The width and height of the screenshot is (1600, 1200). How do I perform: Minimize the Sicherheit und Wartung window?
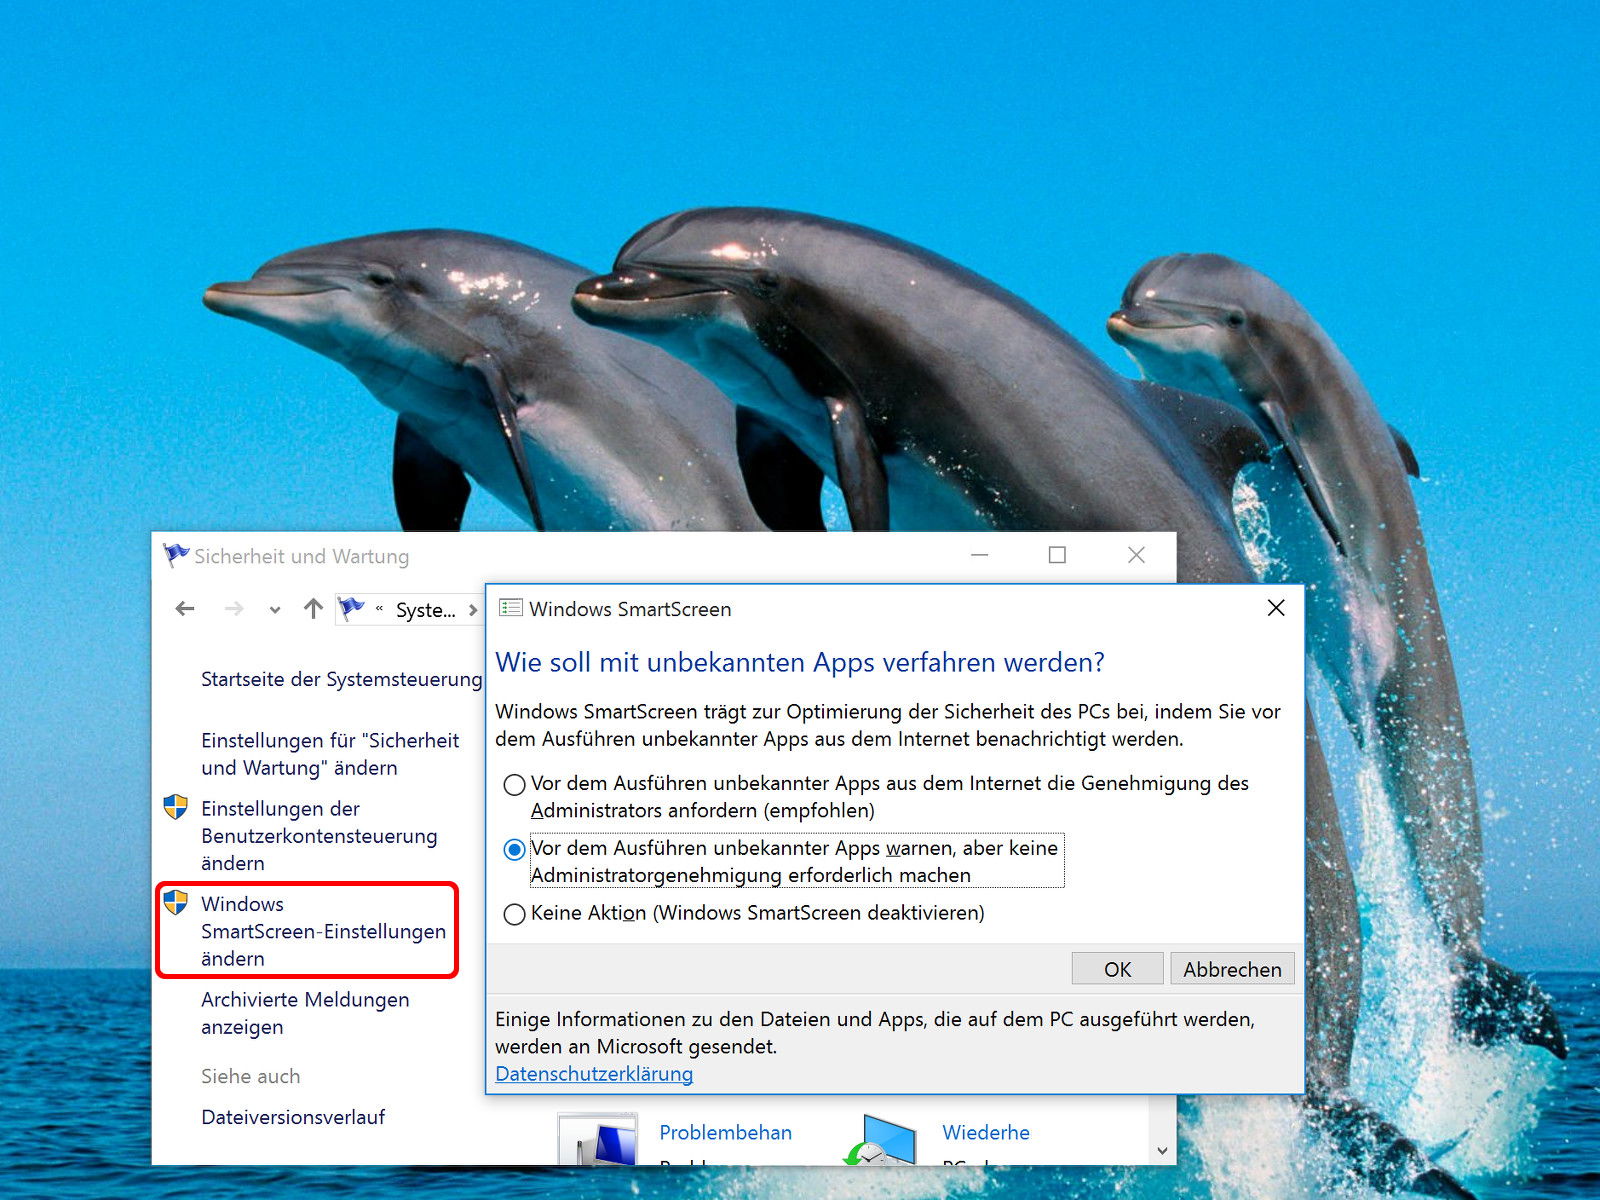tap(980, 555)
